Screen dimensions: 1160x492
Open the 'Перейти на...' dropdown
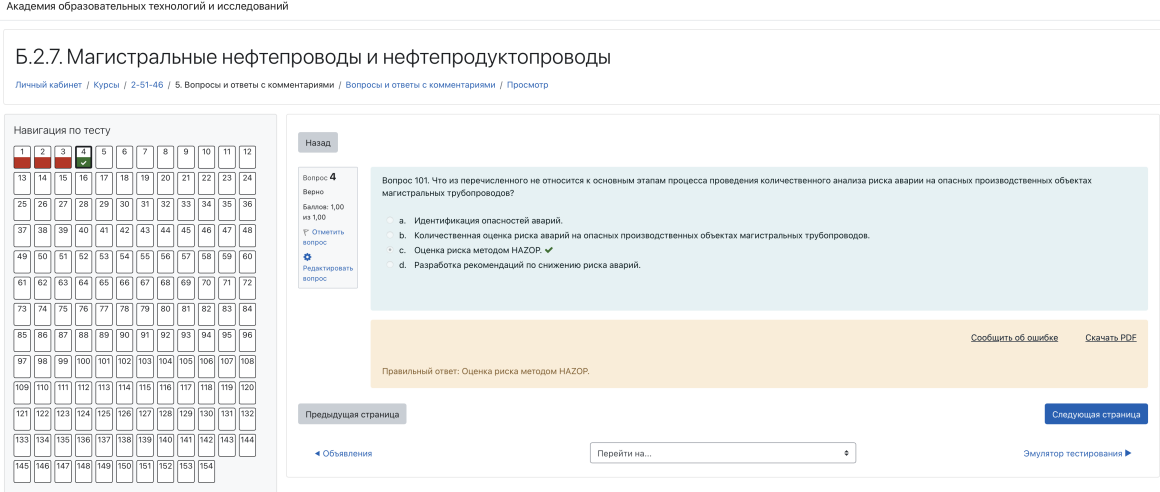pos(722,453)
